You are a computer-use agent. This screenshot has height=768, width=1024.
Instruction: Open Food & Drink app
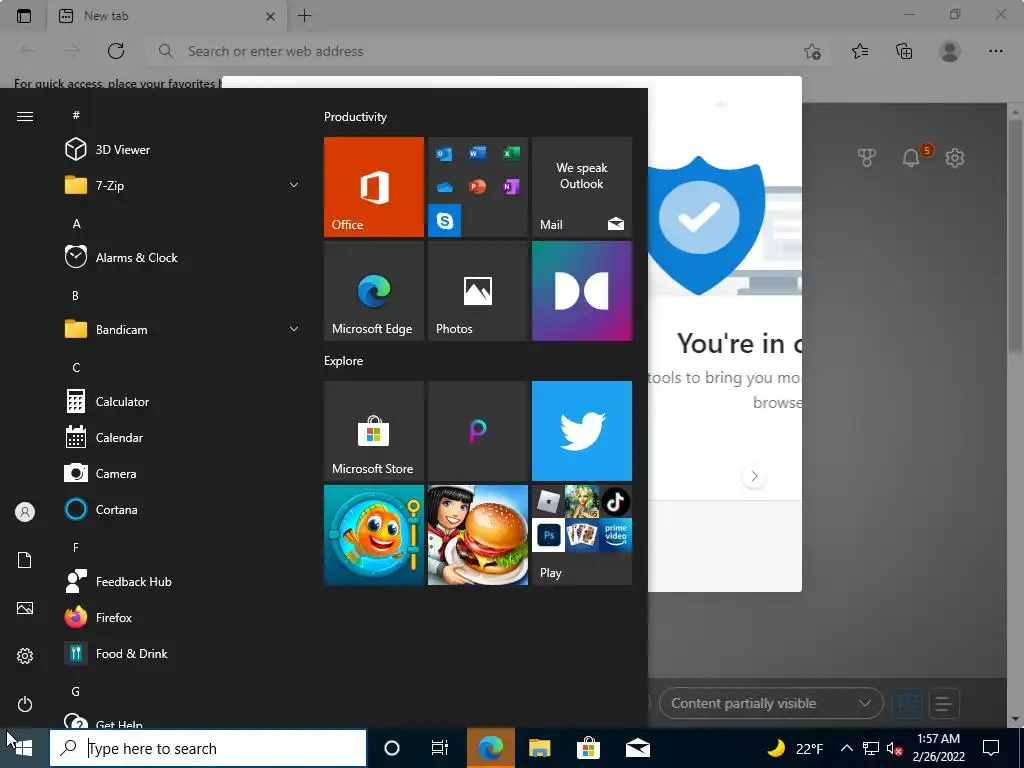click(183, 653)
